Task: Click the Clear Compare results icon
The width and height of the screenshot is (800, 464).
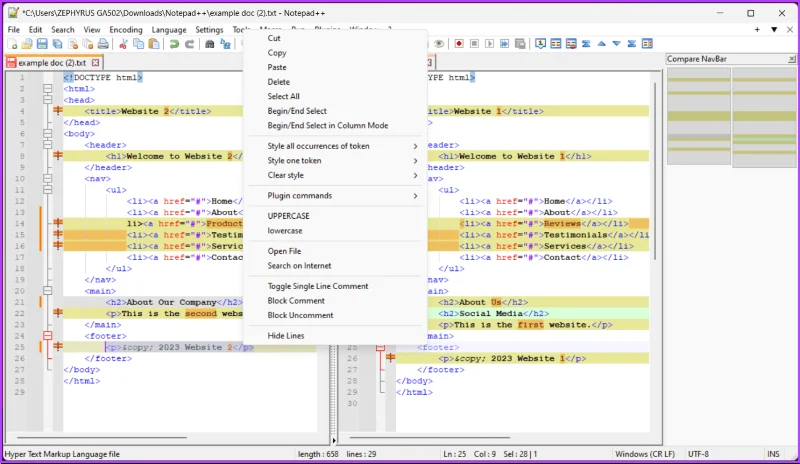Action: click(571, 44)
